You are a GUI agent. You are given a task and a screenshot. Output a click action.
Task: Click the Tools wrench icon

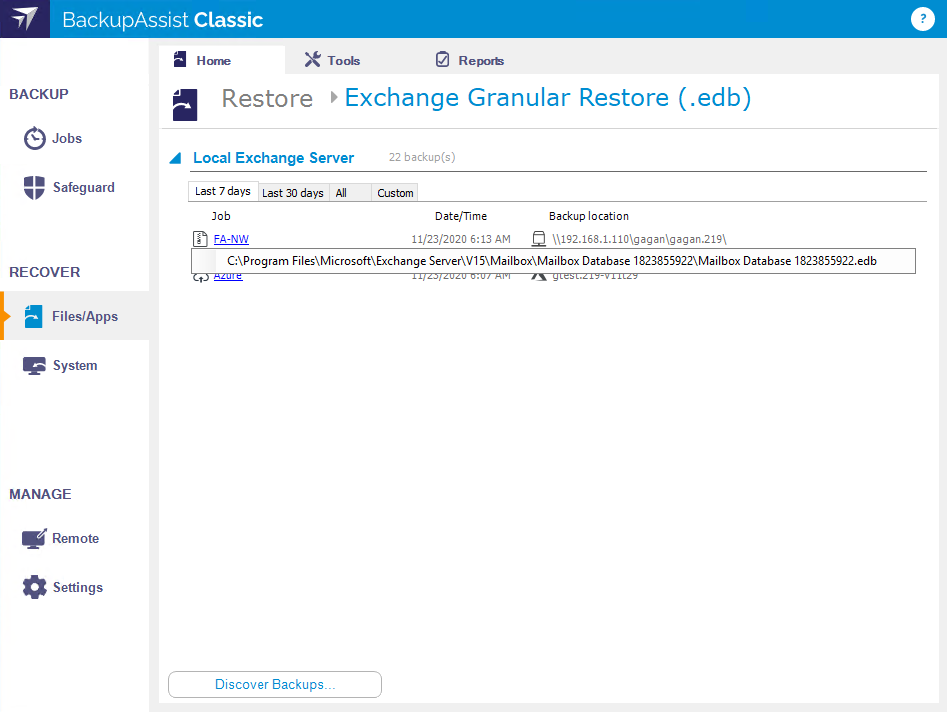[312, 59]
